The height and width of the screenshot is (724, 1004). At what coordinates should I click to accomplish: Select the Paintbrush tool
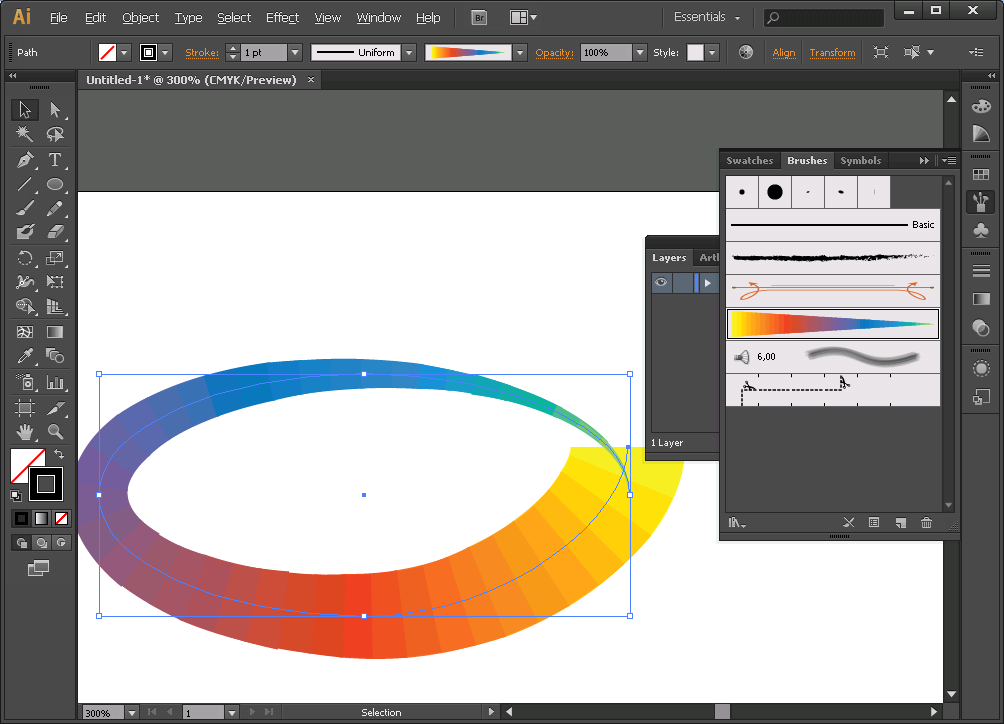click(x=24, y=208)
